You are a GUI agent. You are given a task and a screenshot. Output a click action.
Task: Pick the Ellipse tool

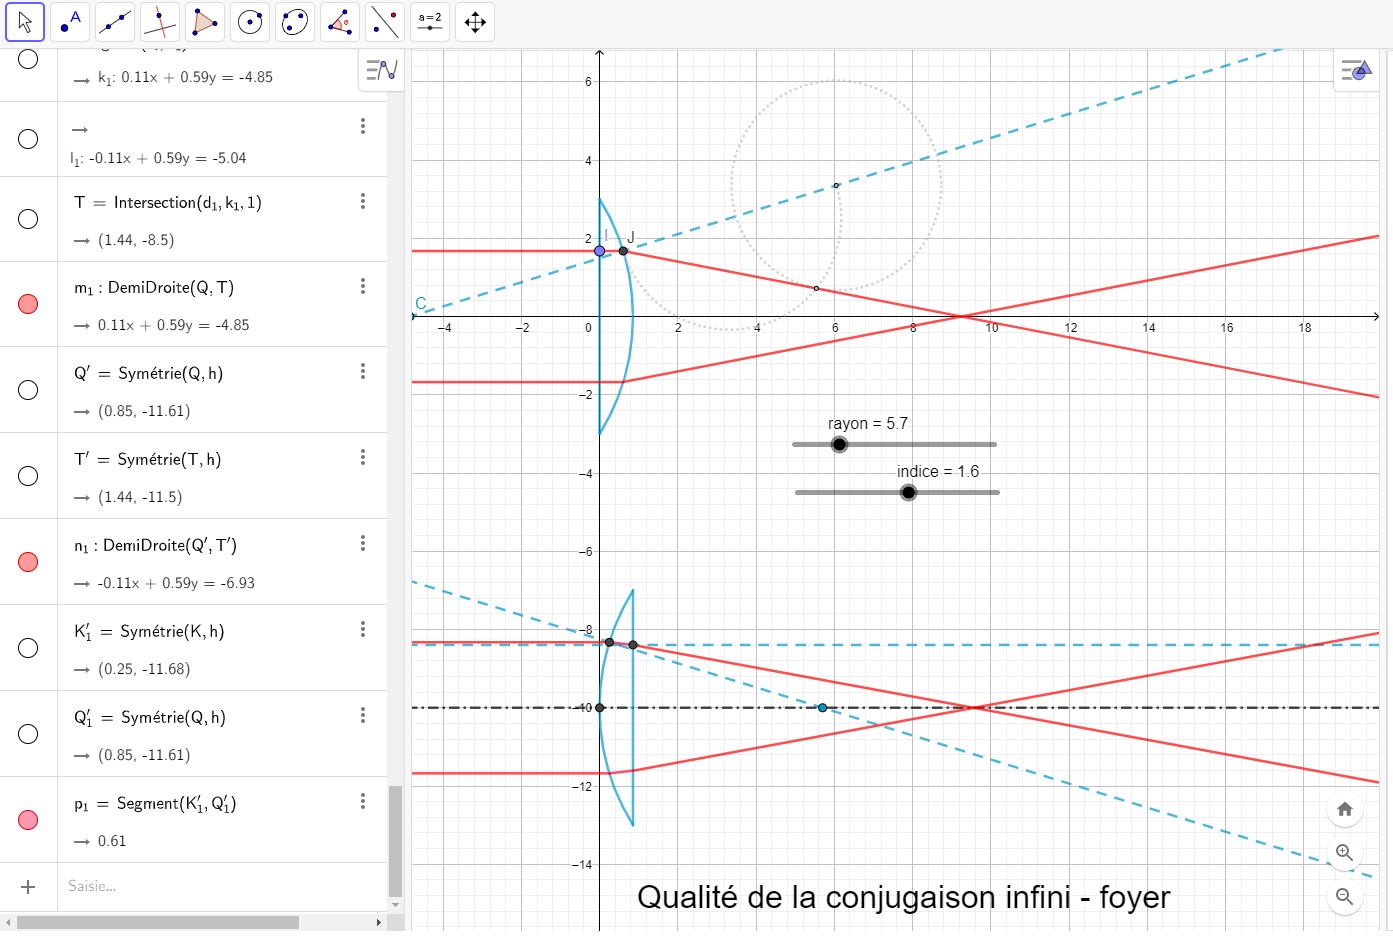(x=295, y=22)
